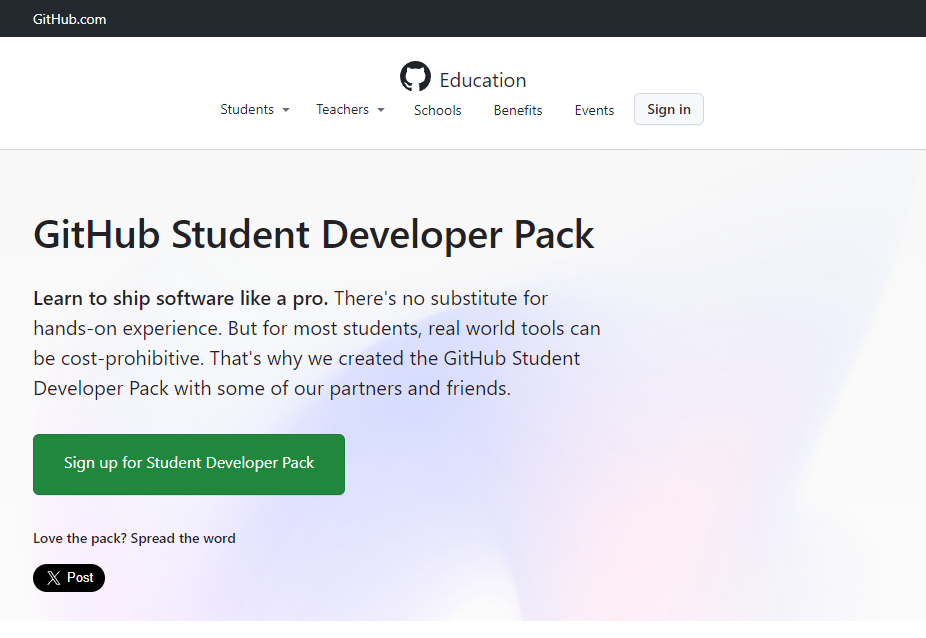The image size is (926, 638).
Task: Expand the Teachers dropdown menu
Action: (350, 109)
